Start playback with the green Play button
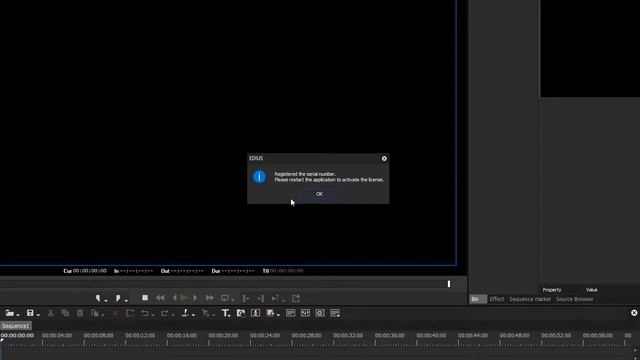This screenshot has height=360, width=640. pos(184,298)
